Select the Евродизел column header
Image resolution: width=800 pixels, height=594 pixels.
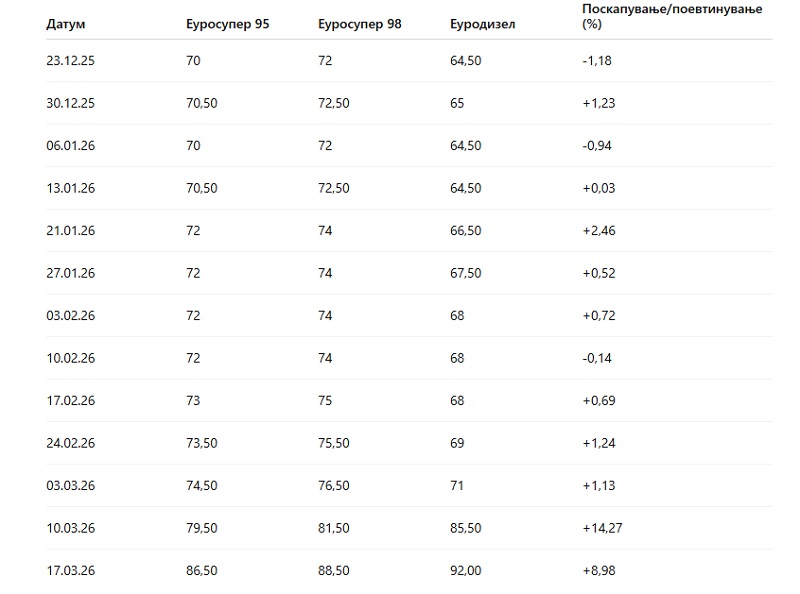[483, 24]
